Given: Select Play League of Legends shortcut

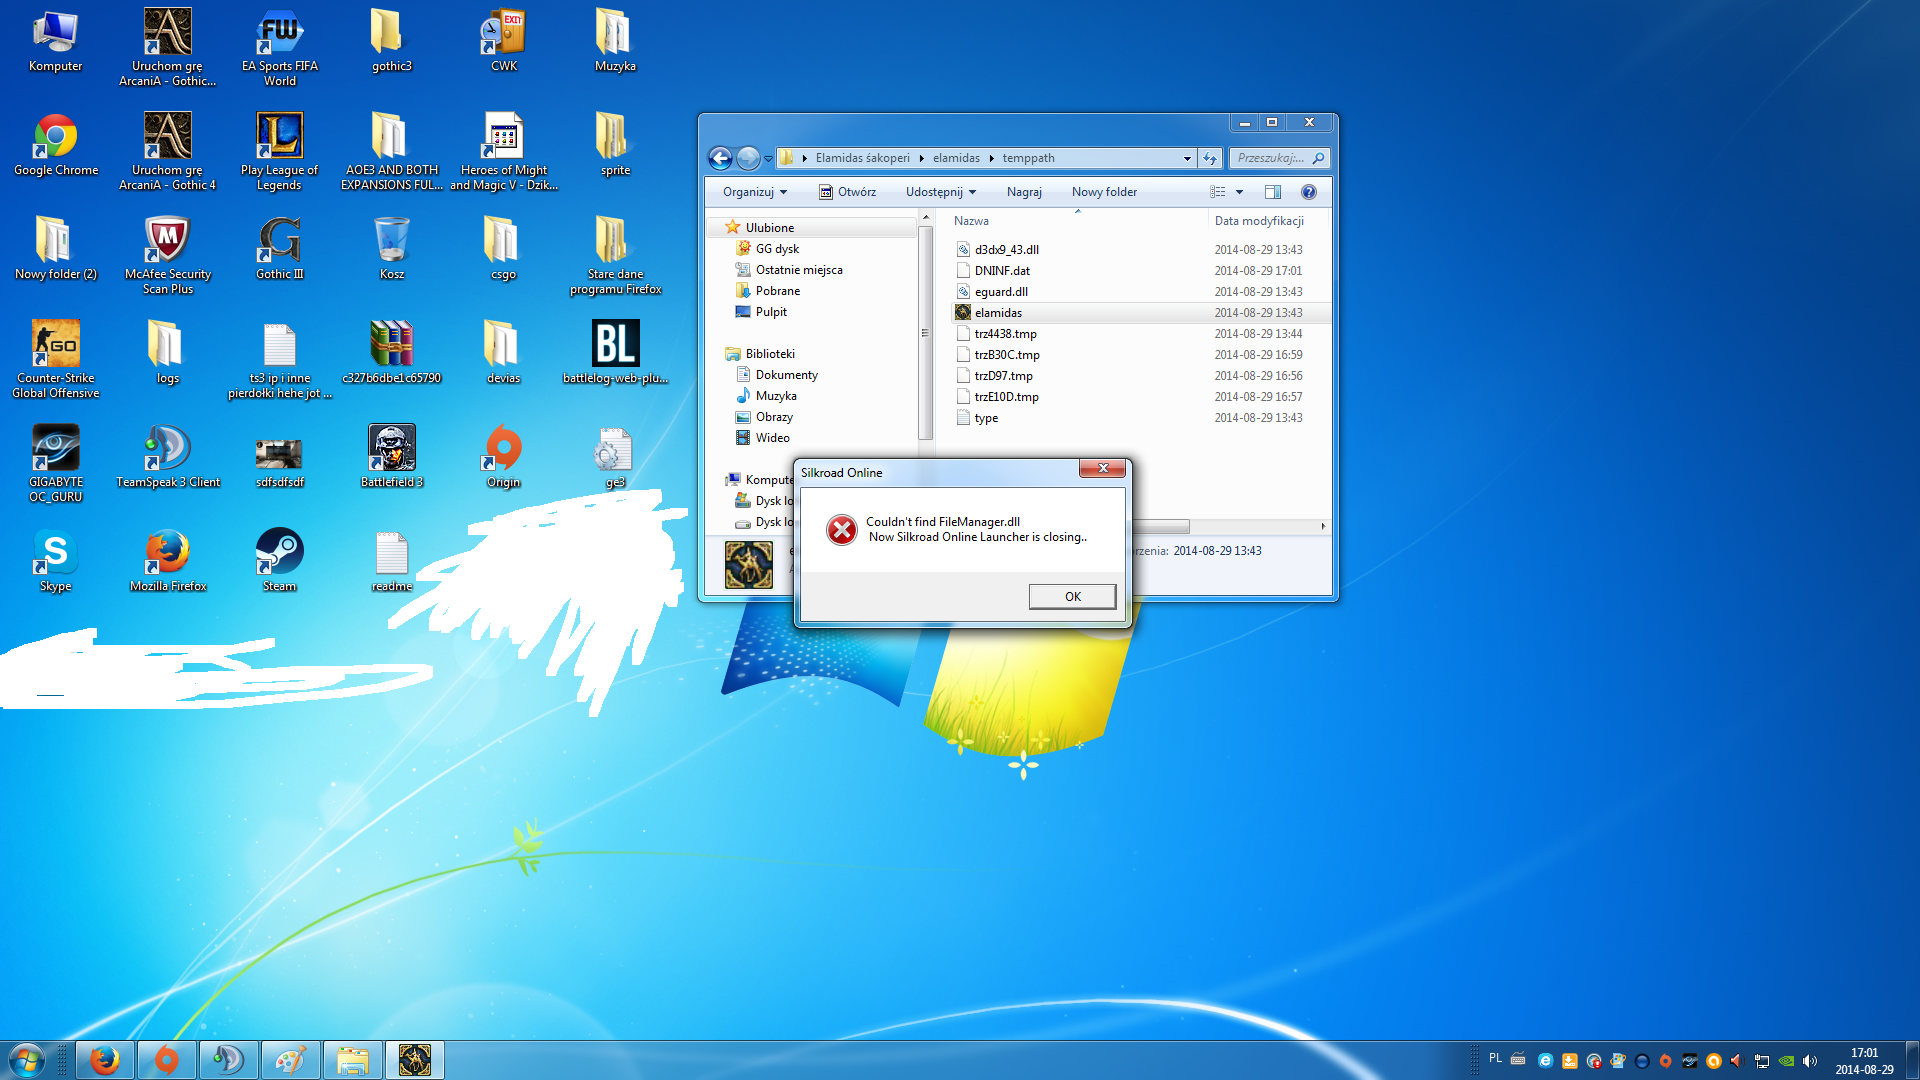Looking at the screenshot, I should pos(280,153).
